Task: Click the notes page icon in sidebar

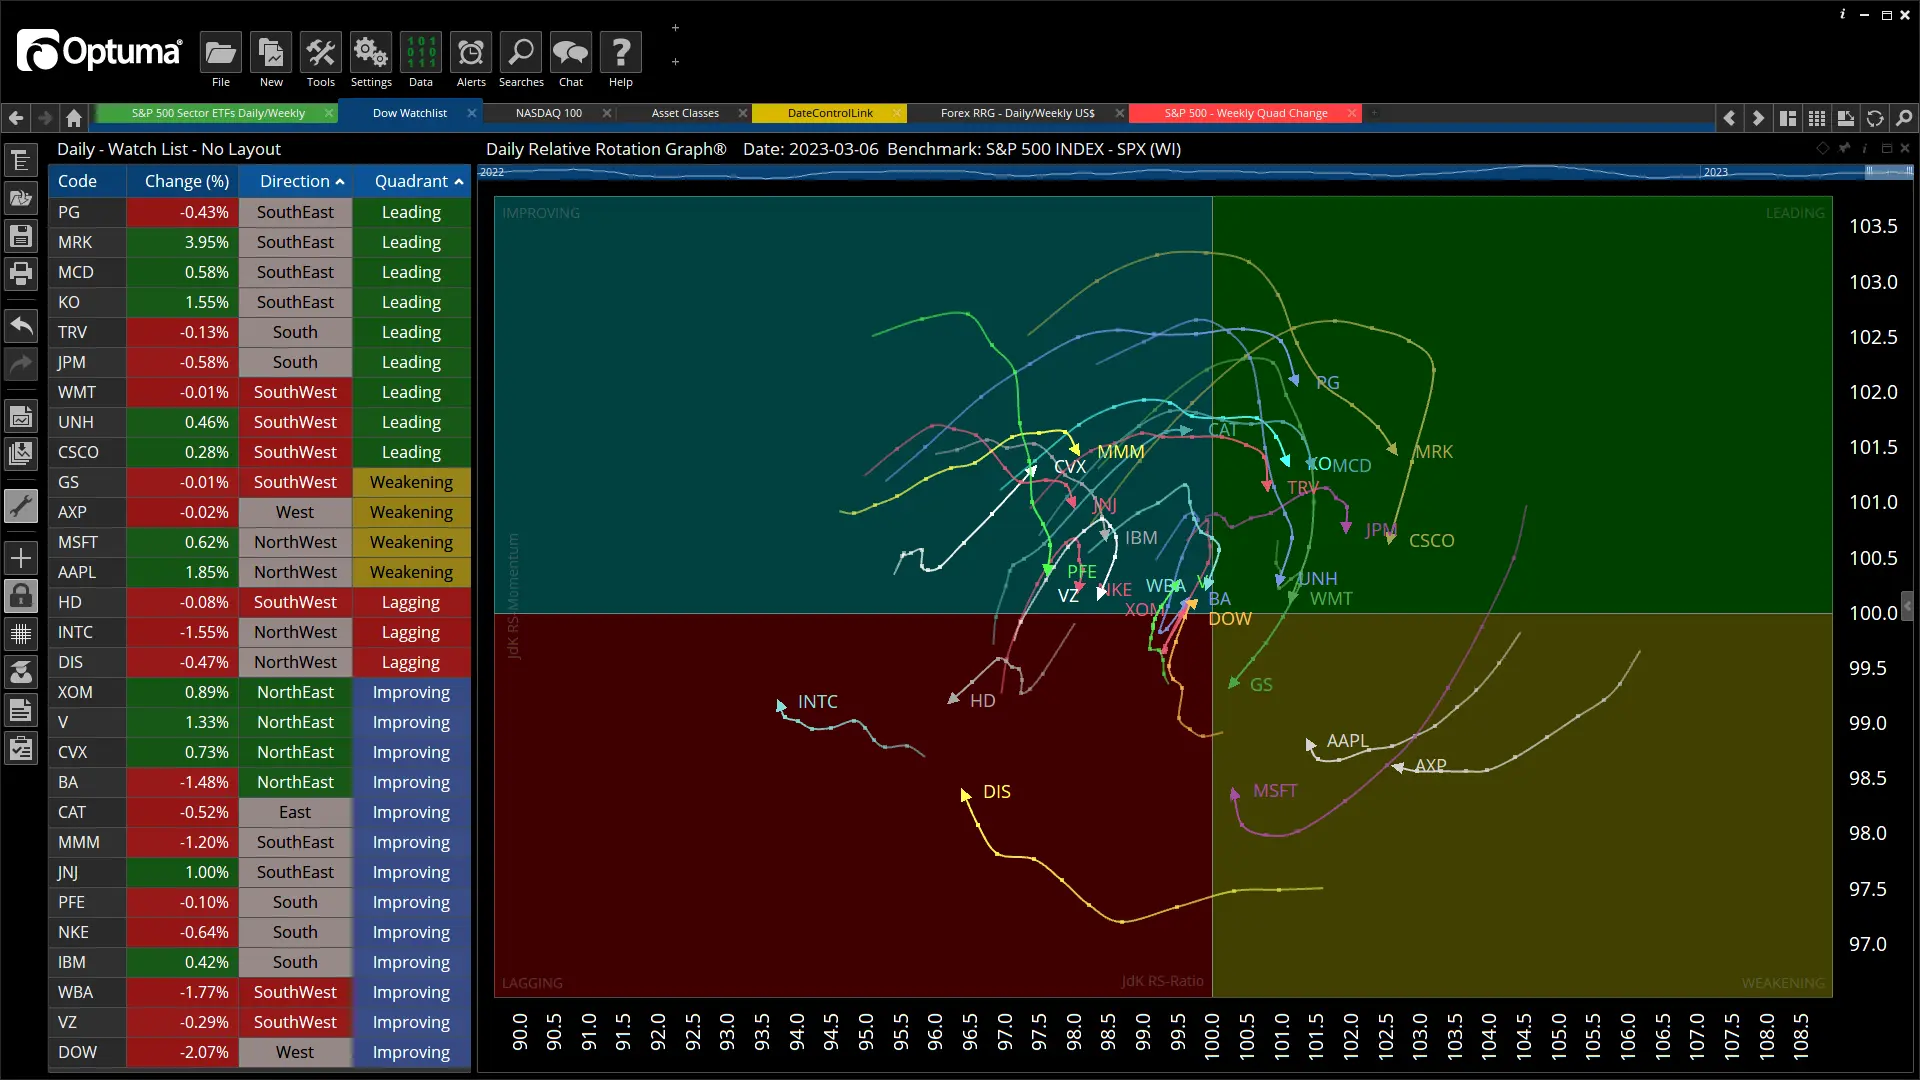Action: point(21,711)
